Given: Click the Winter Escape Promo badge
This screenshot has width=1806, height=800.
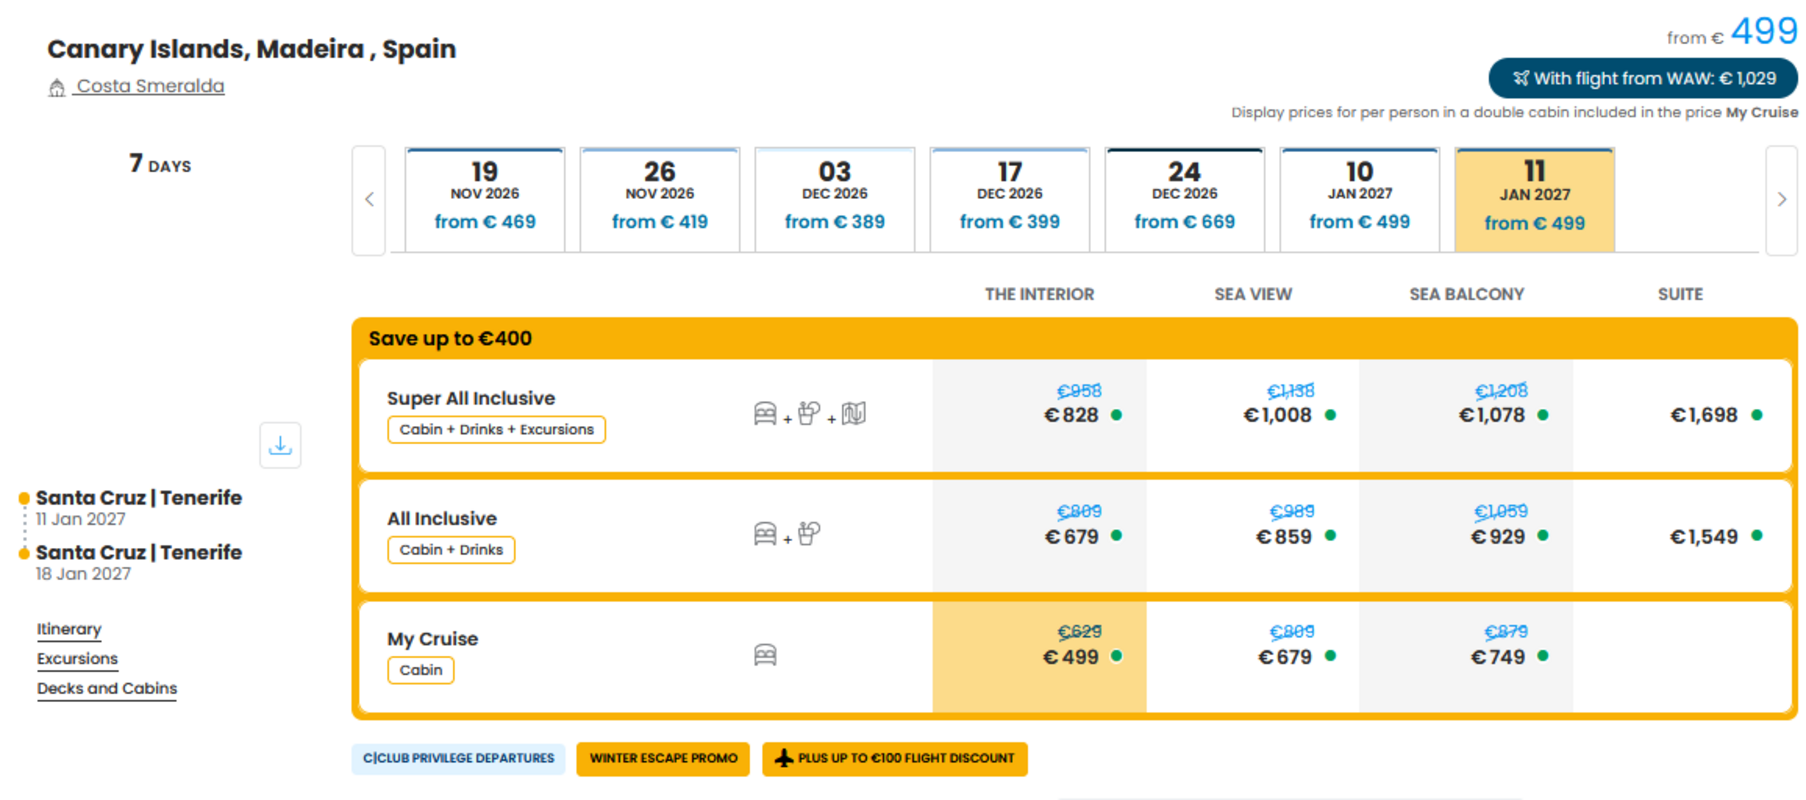Looking at the screenshot, I should [x=663, y=758].
